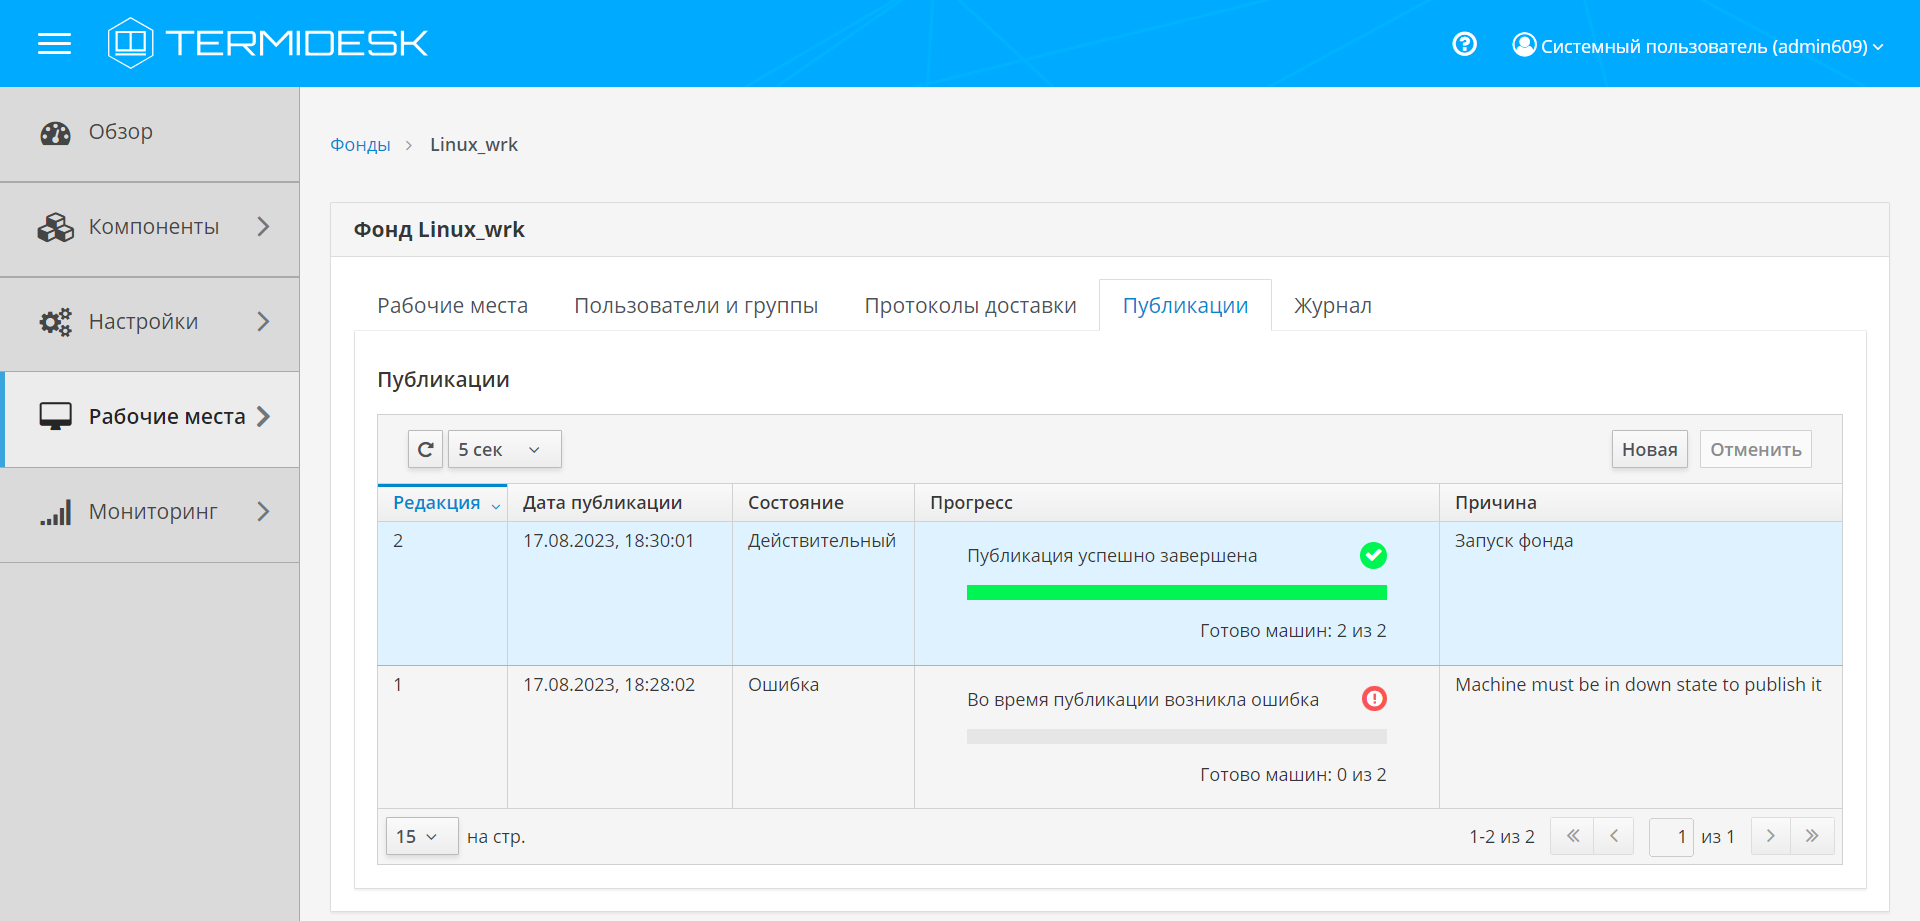Open the Рабочие места tab
Viewport: 1920px width, 921px height.
point(452,305)
